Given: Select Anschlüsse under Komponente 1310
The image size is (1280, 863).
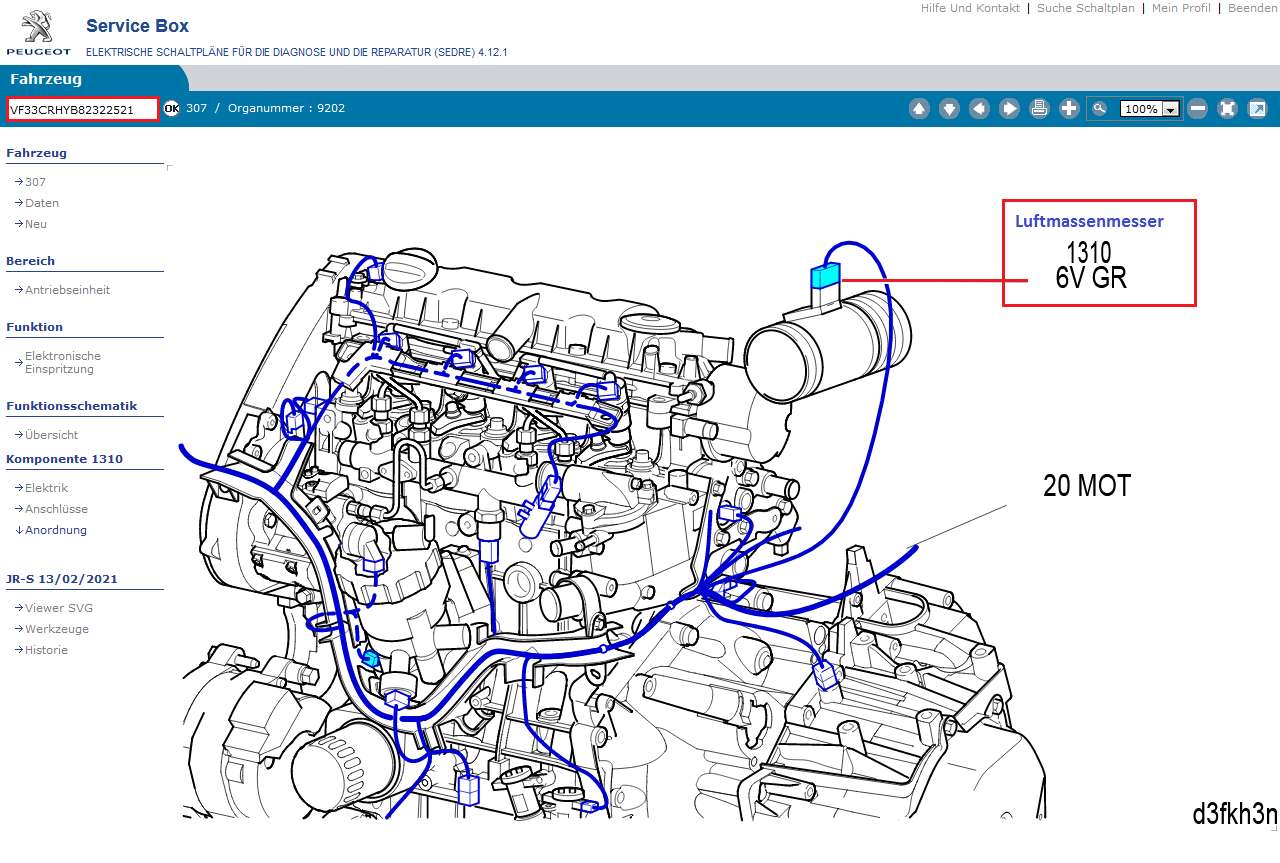Looking at the screenshot, I should tap(56, 509).
